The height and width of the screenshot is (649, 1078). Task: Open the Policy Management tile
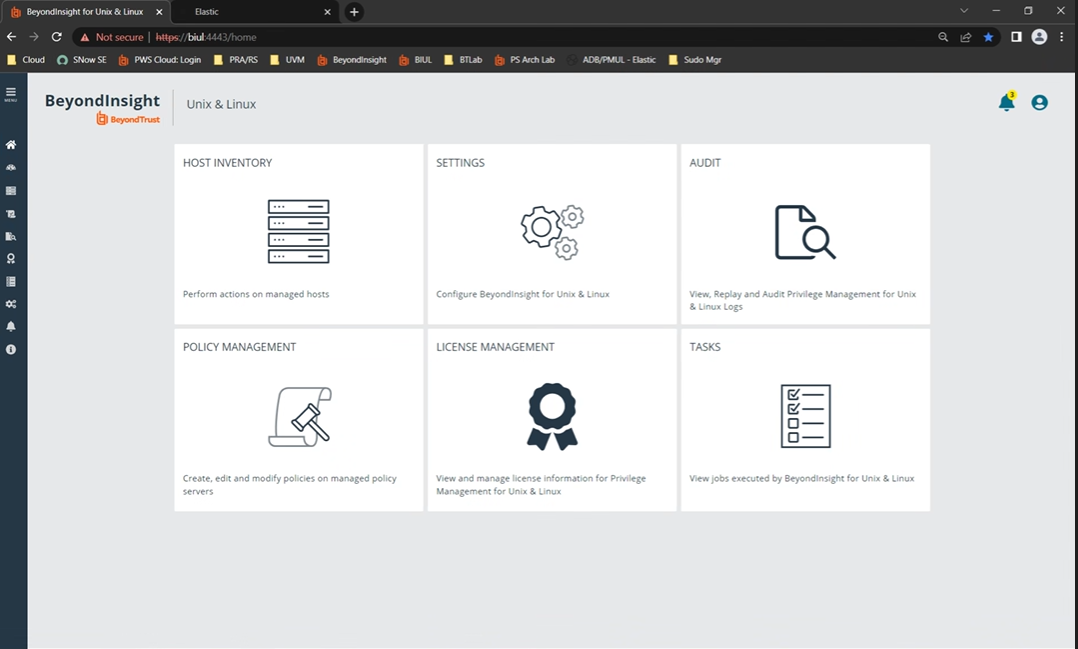(298, 419)
